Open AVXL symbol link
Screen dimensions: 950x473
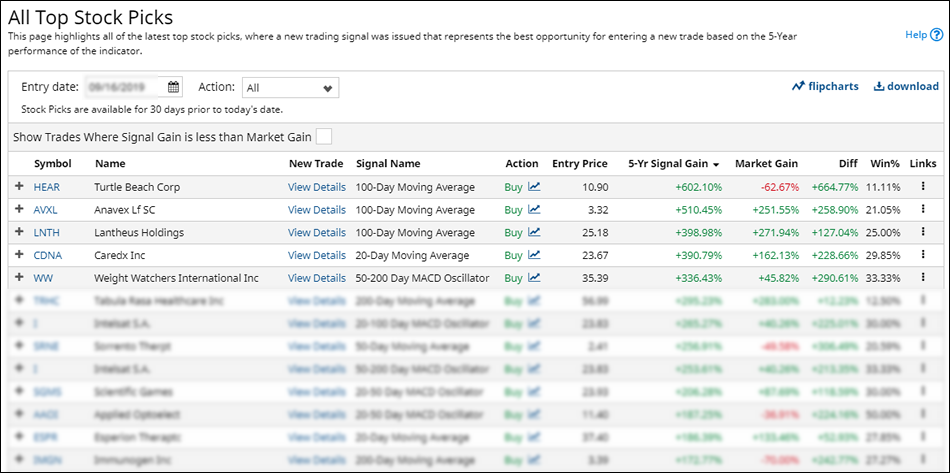[47, 210]
